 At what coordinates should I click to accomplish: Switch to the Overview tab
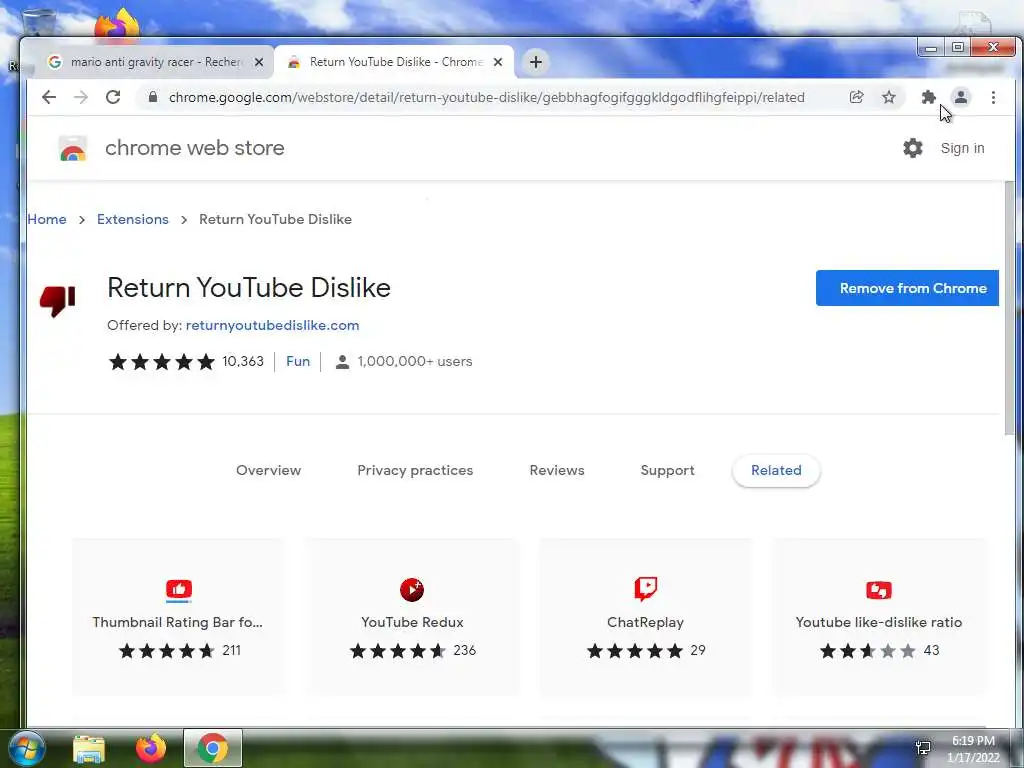268,470
